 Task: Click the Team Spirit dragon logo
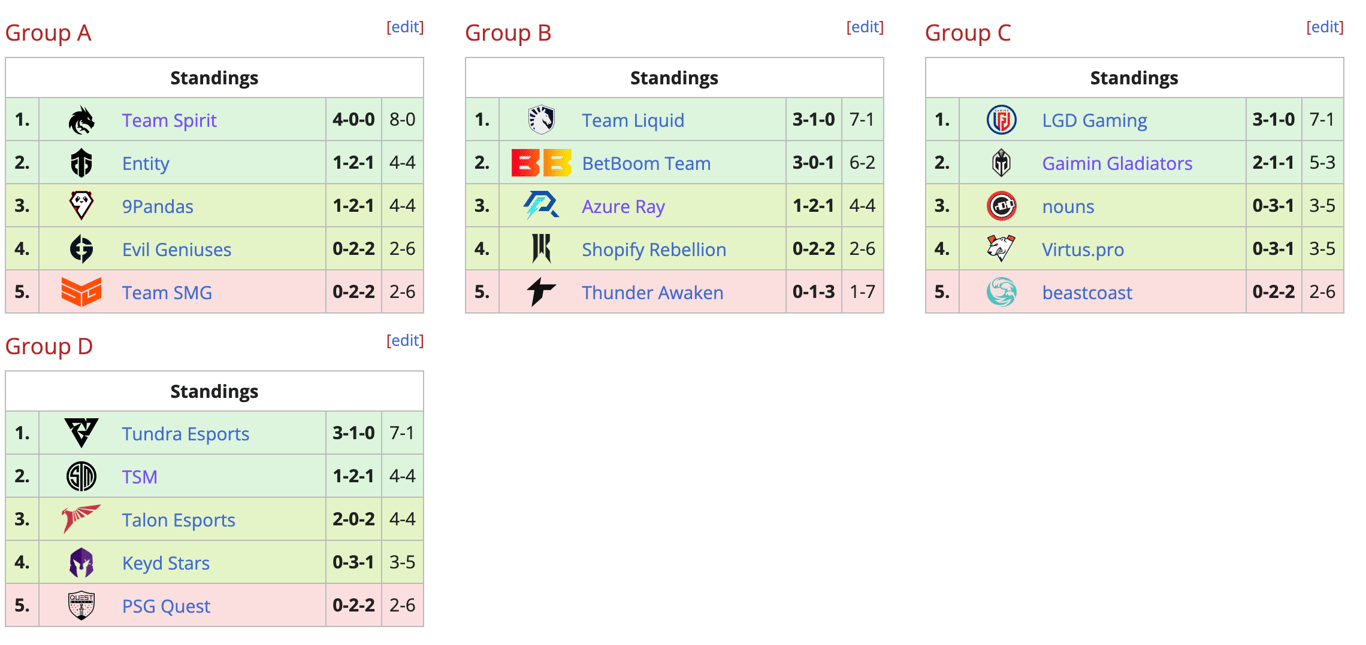(x=81, y=120)
